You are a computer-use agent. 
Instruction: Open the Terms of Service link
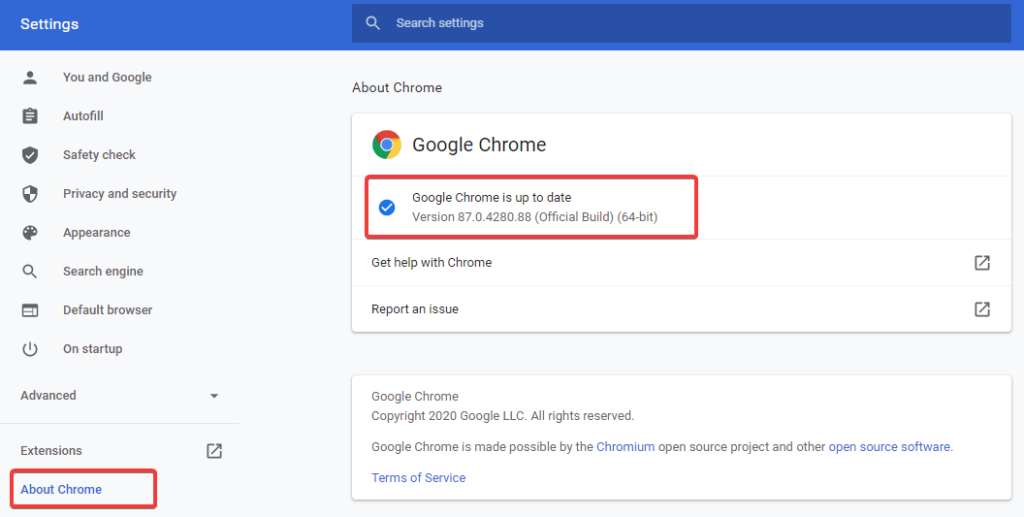coord(418,478)
